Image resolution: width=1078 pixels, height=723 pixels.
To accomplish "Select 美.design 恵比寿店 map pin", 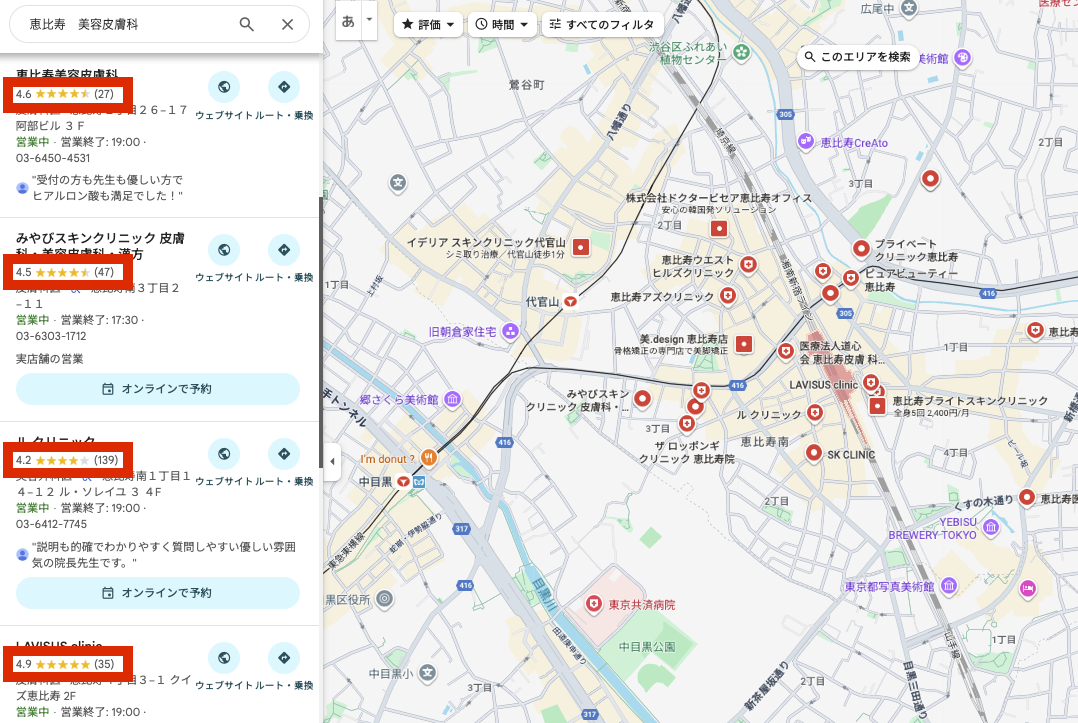I will pos(743,344).
